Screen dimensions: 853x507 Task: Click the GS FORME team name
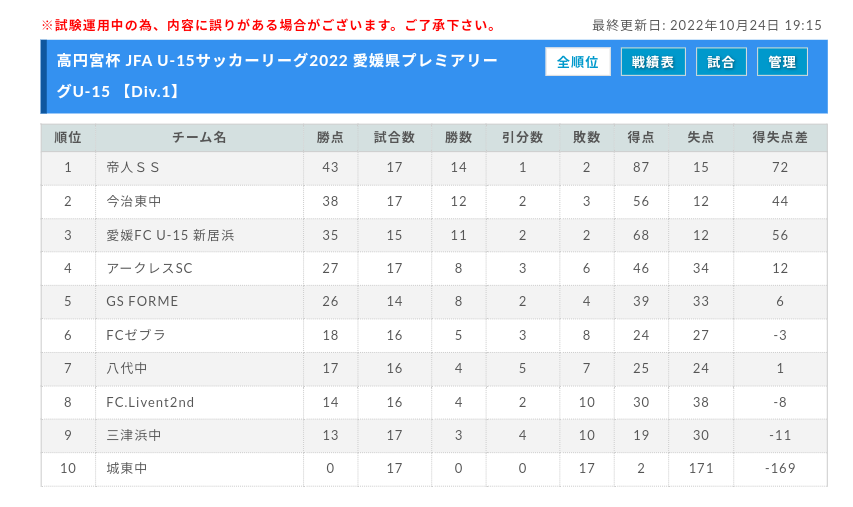(x=141, y=302)
